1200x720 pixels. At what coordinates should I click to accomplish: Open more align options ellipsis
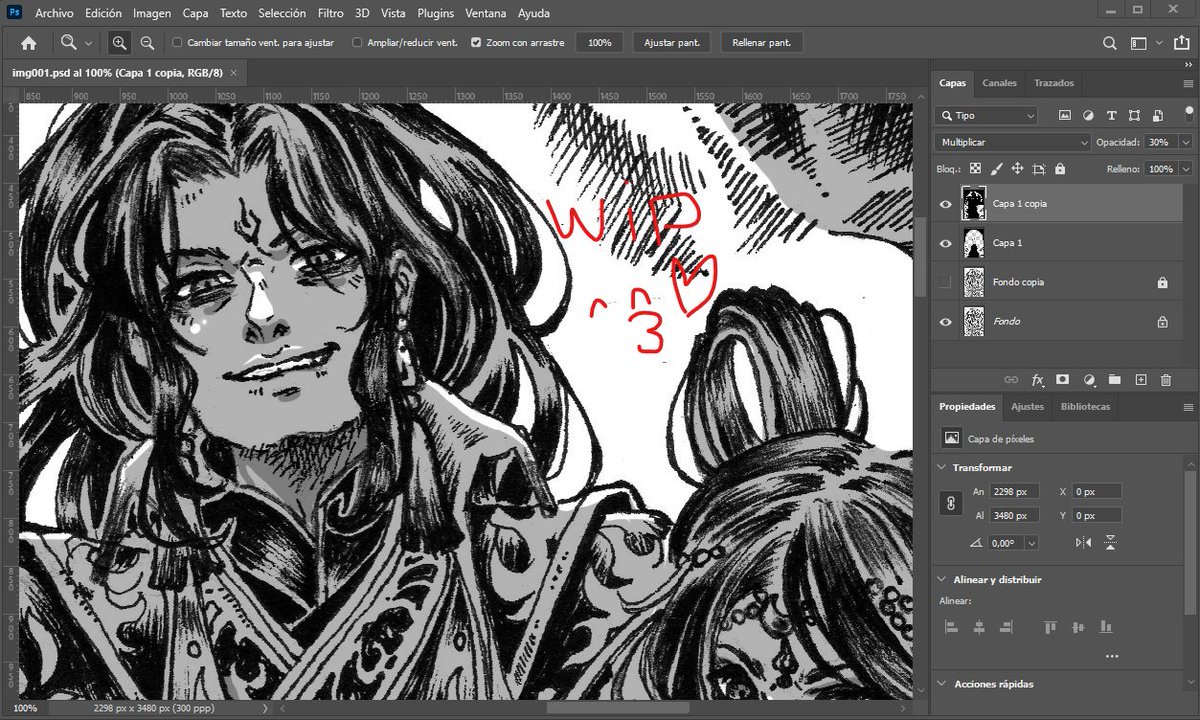(x=1112, y=657)
